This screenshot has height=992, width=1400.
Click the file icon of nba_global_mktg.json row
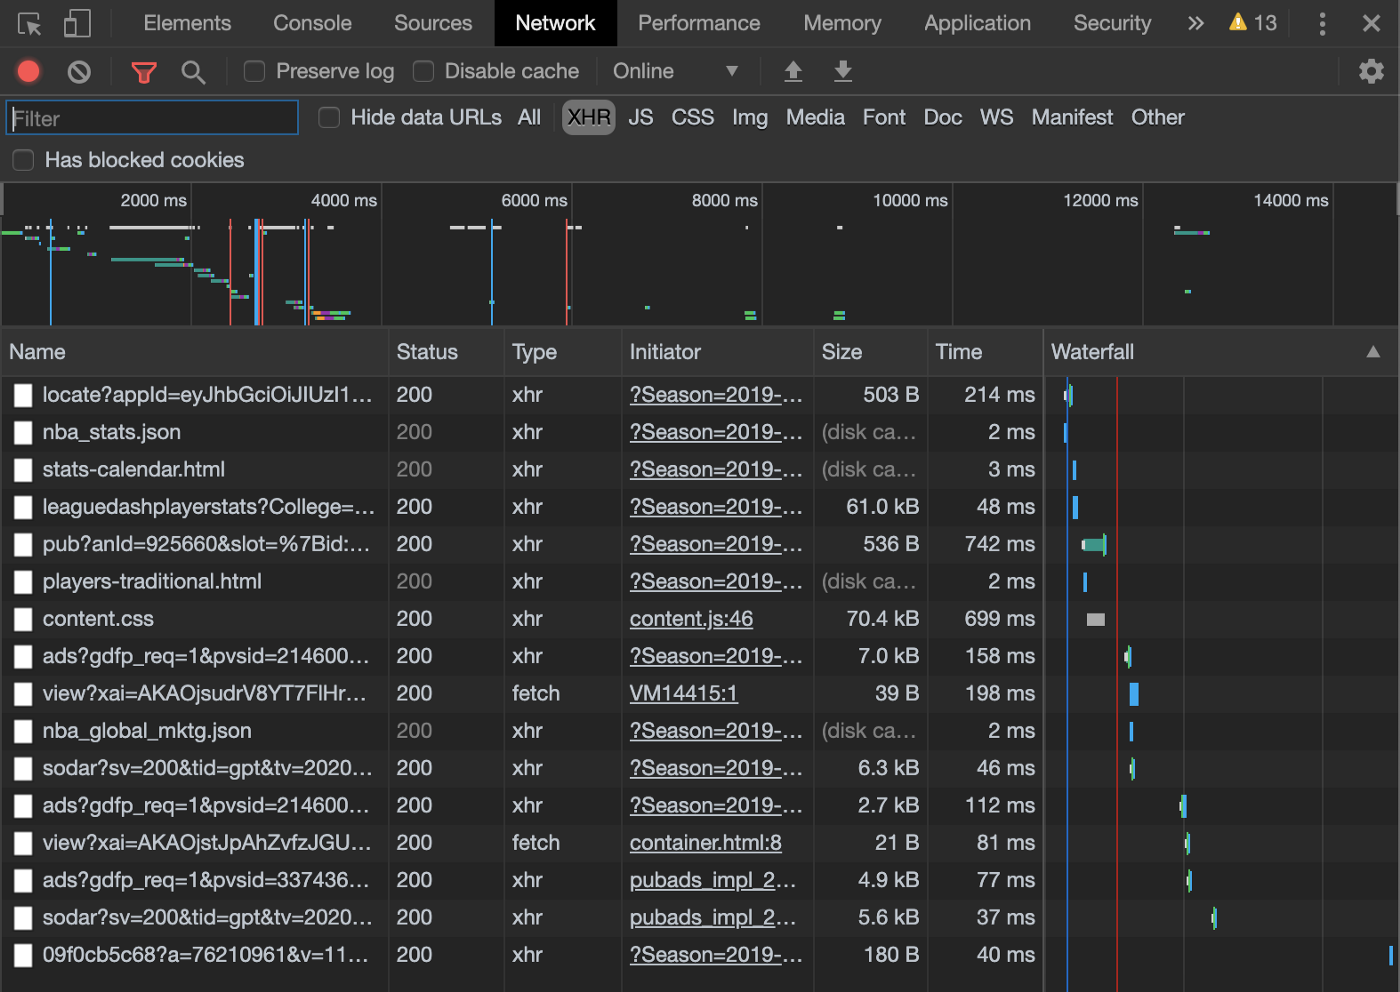click(22, 731)
